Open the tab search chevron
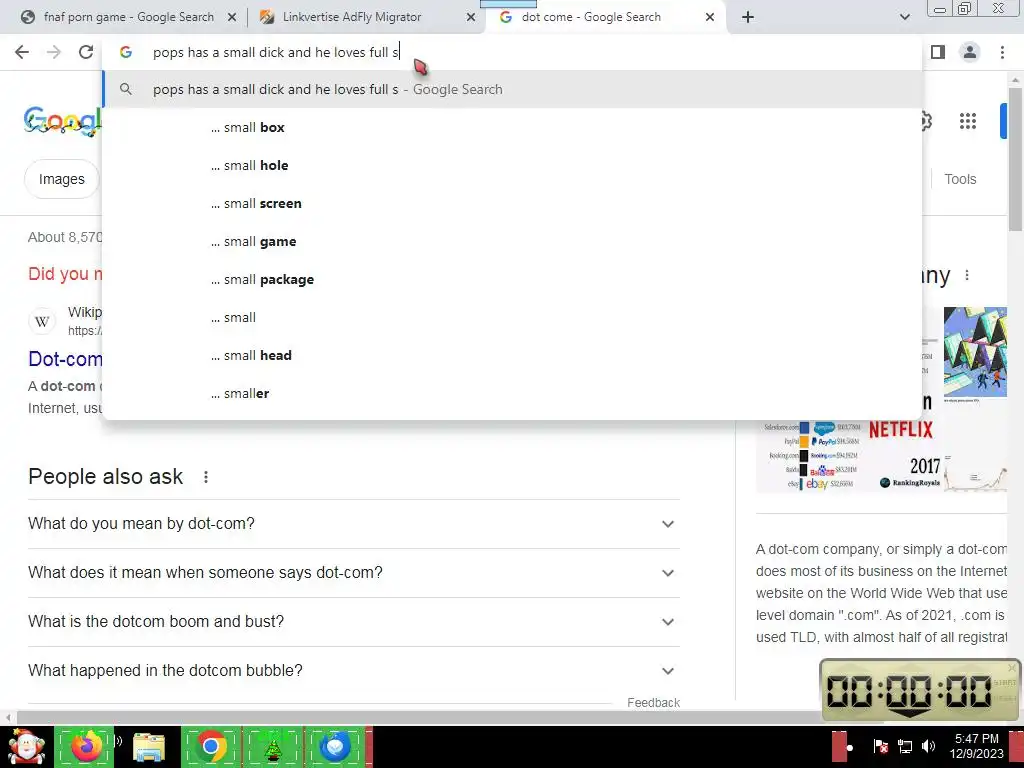 tap(904, 17)
